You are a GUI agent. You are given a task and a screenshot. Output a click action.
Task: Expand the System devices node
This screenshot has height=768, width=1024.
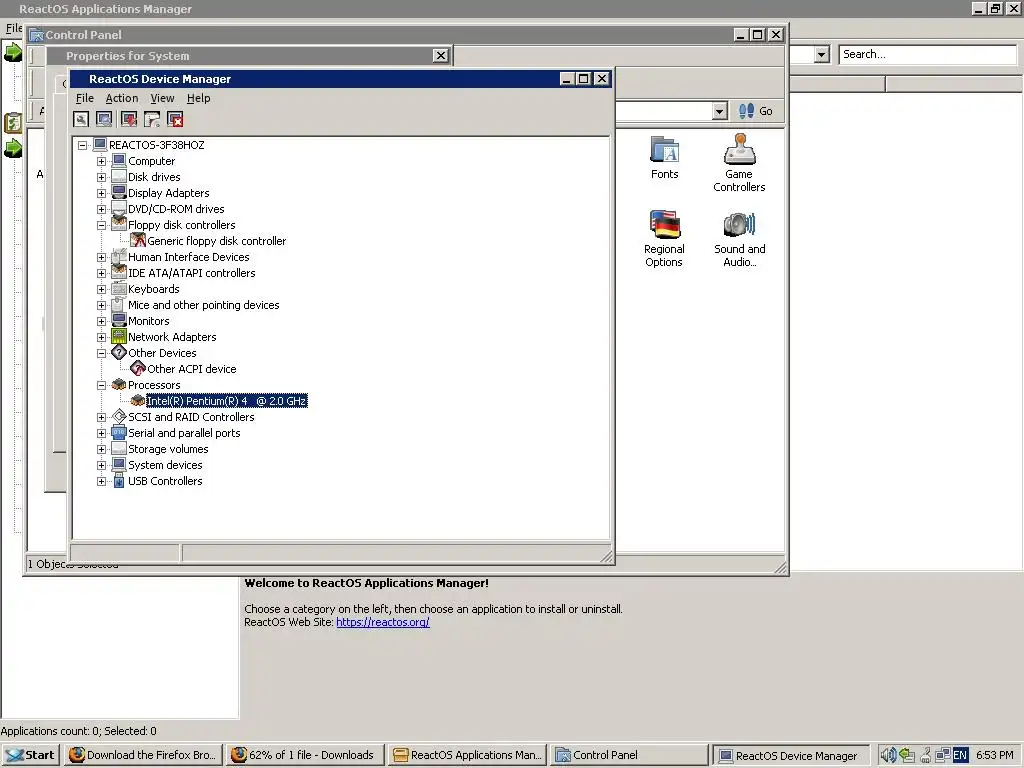pyautogui.click(x=101, y=465)
